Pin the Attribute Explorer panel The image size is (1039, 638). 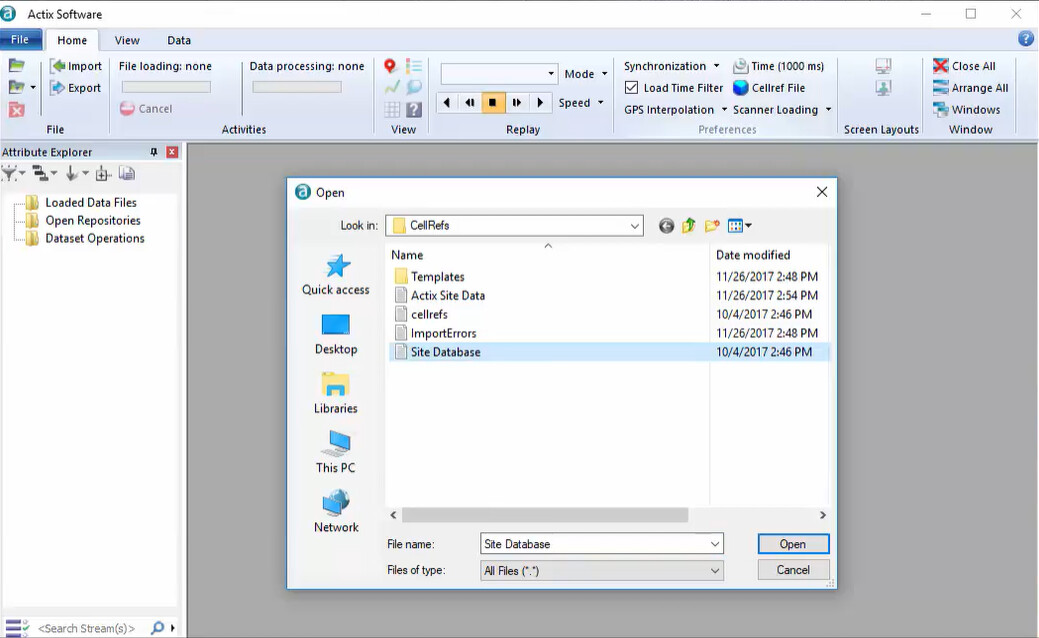click(152, 151)
